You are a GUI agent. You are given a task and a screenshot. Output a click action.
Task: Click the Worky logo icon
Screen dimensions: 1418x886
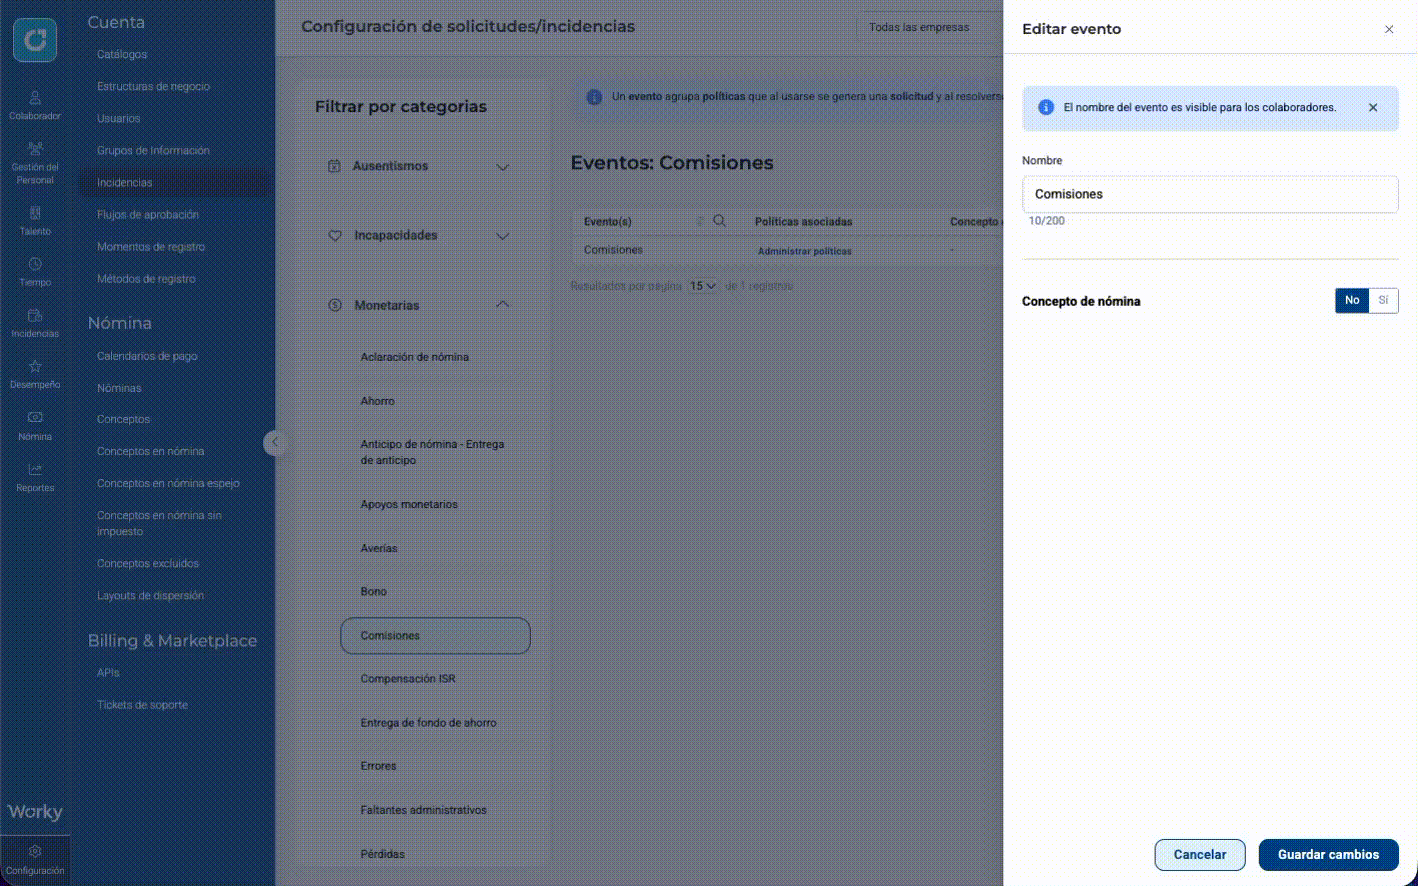35,40
